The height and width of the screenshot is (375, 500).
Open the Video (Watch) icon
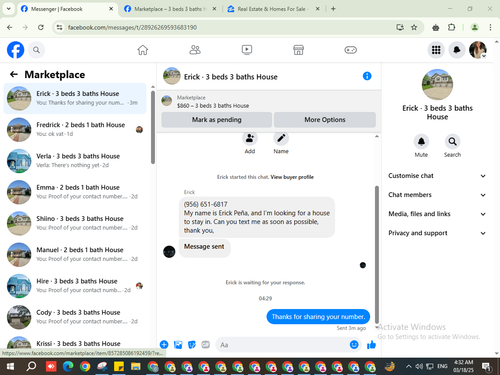(247, 50)
